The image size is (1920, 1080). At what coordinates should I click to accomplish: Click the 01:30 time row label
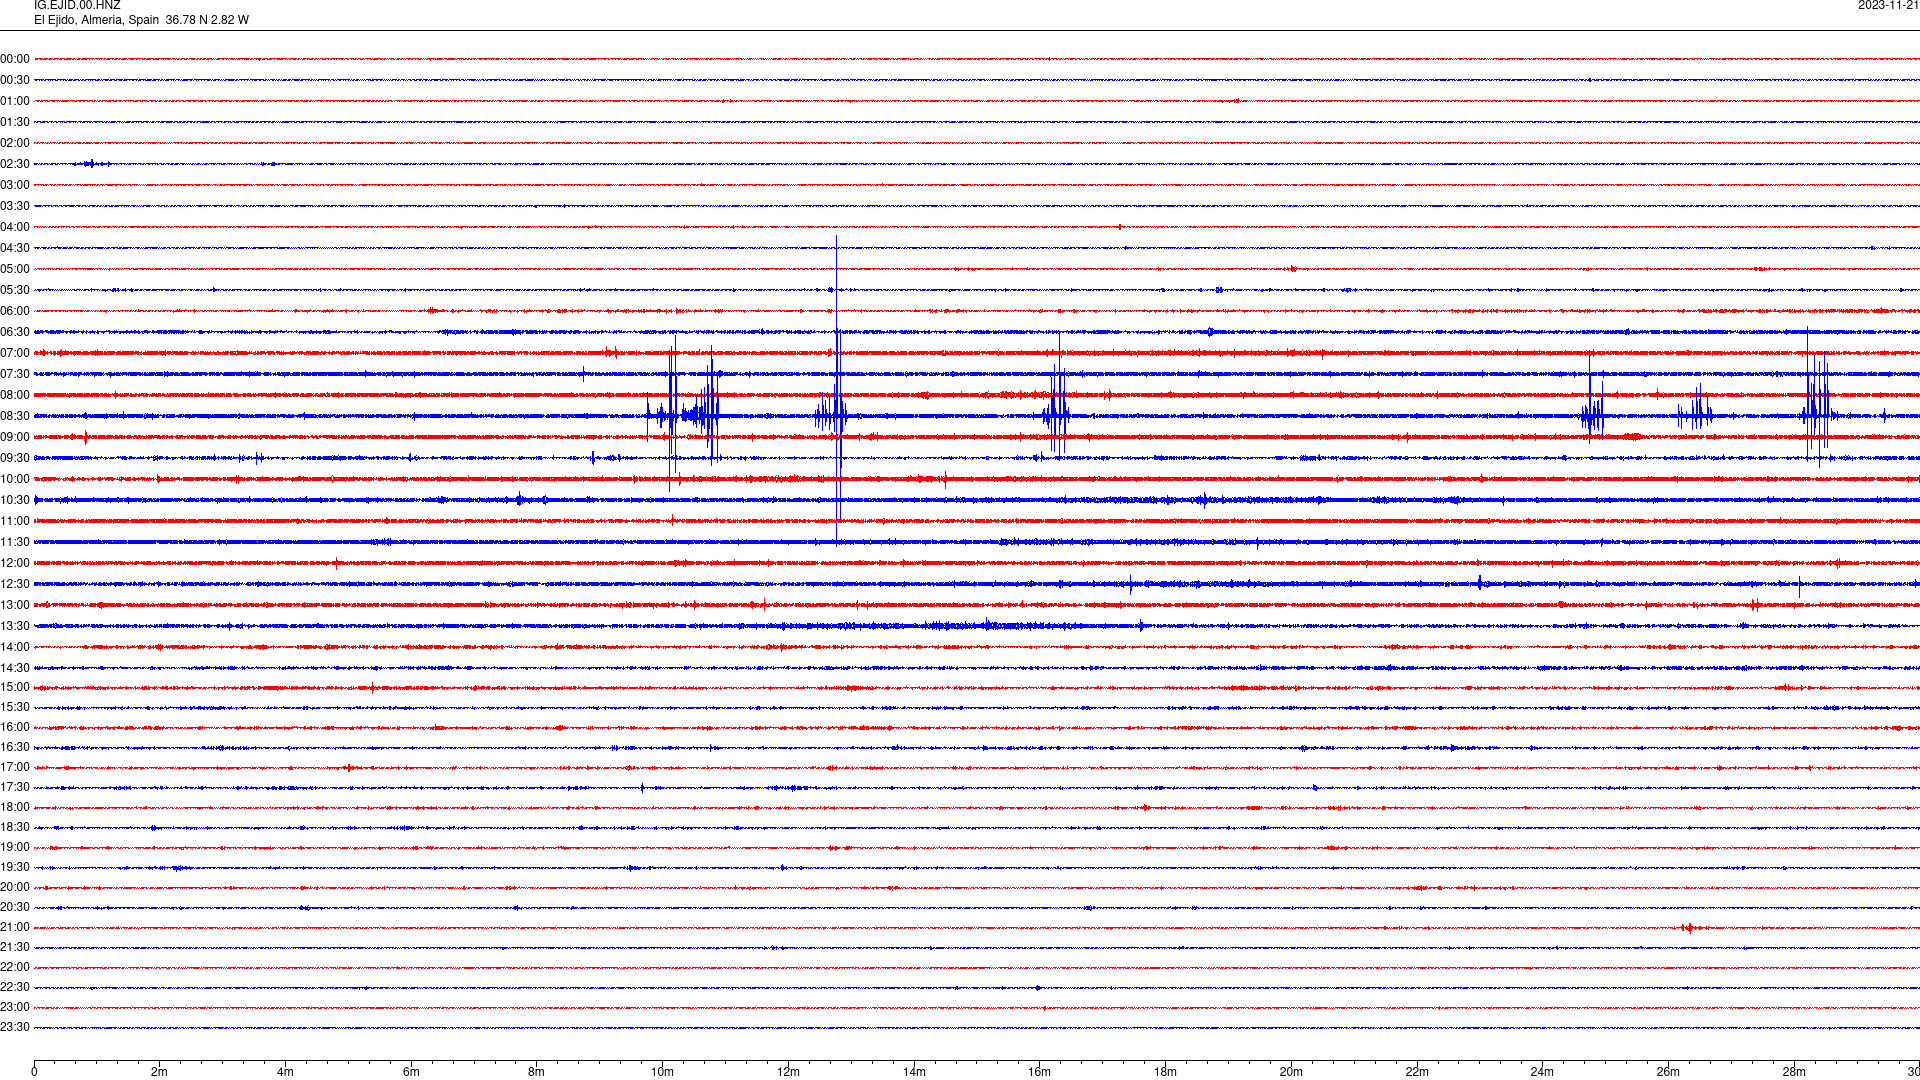tap(15, 122)
